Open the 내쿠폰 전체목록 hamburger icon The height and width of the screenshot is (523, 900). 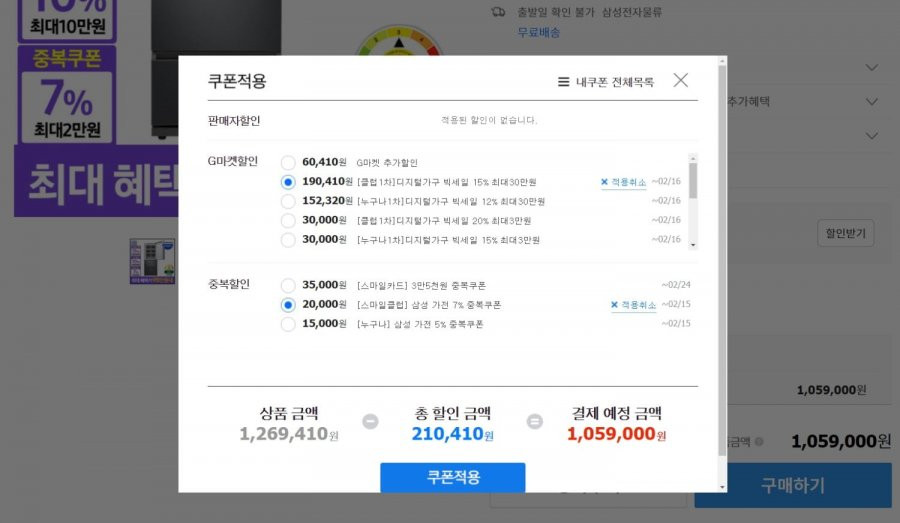[563, 82]
